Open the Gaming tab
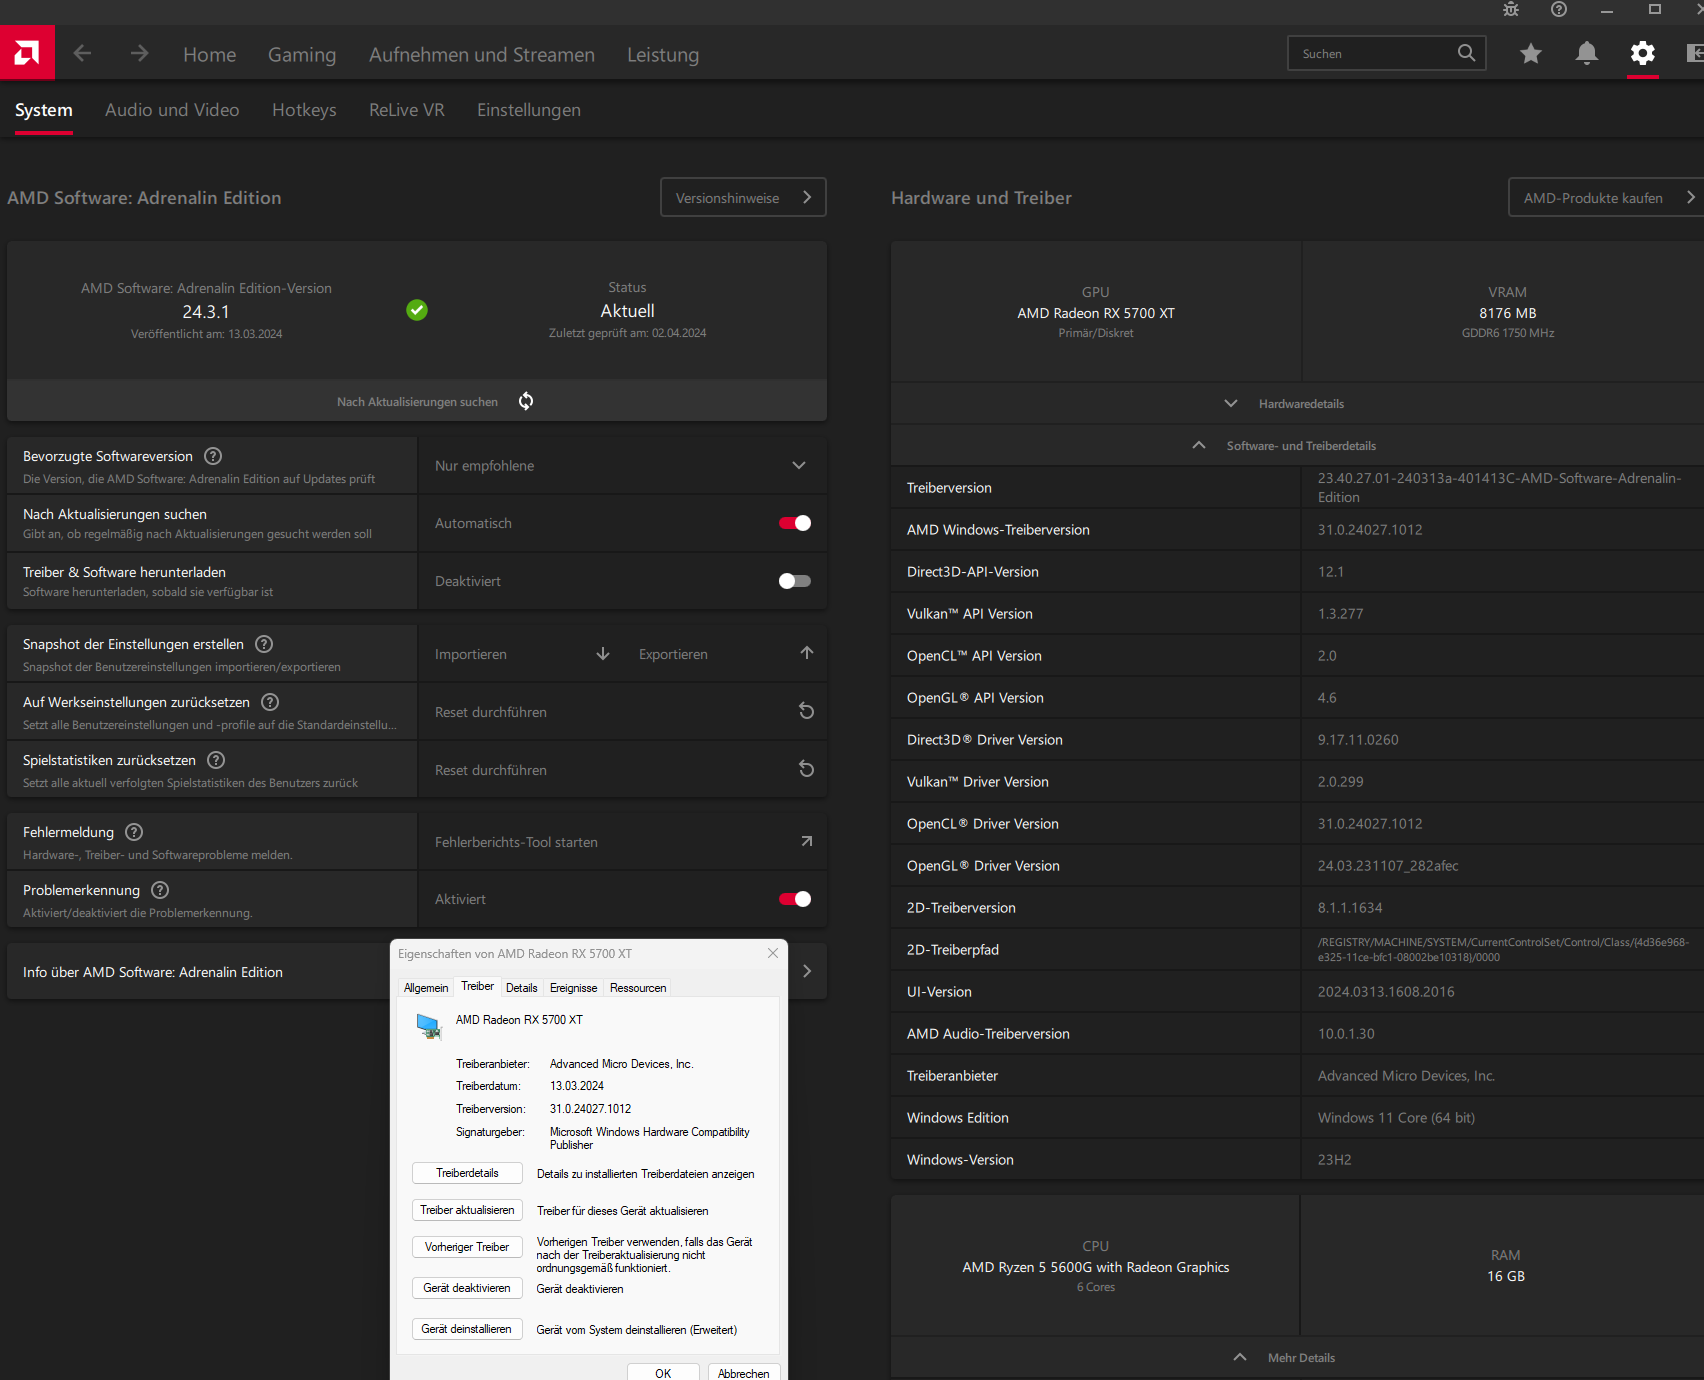The height and width of the screenshot is (1380, 1704). point(302,55)
